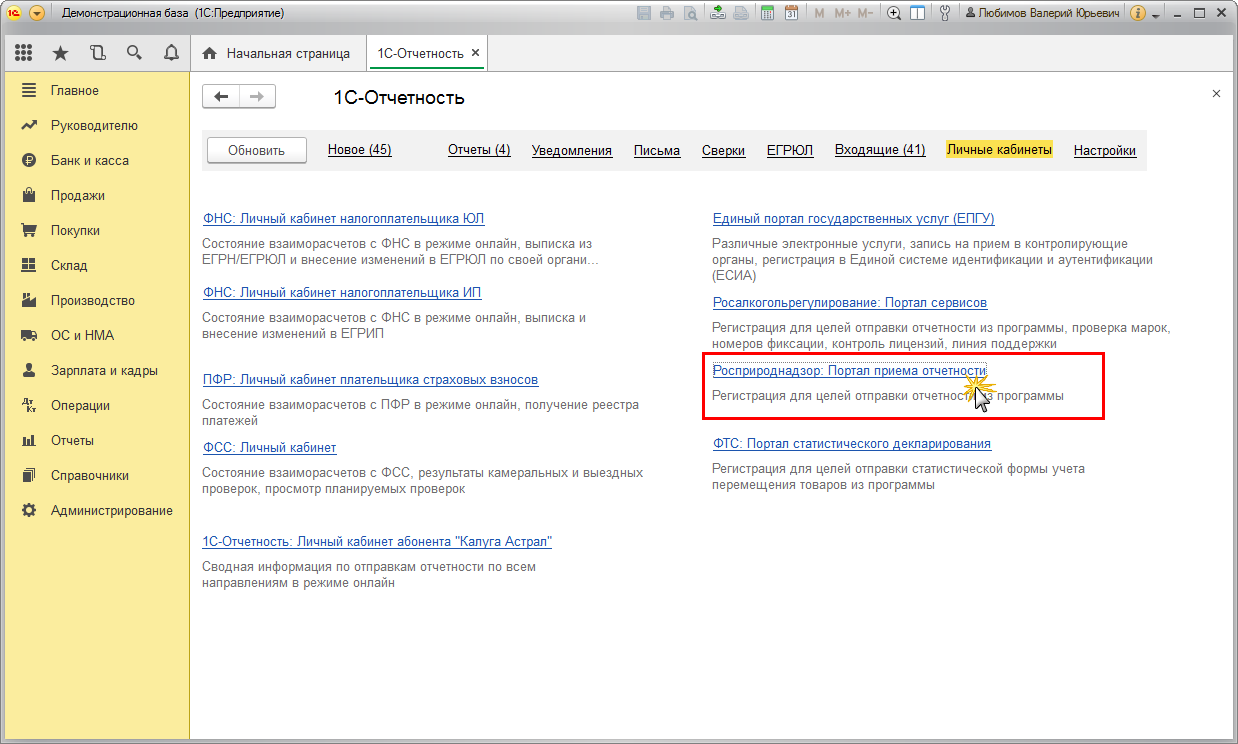Open Новое (45) link
This screenshot has width=1238, height=744.
360,150
